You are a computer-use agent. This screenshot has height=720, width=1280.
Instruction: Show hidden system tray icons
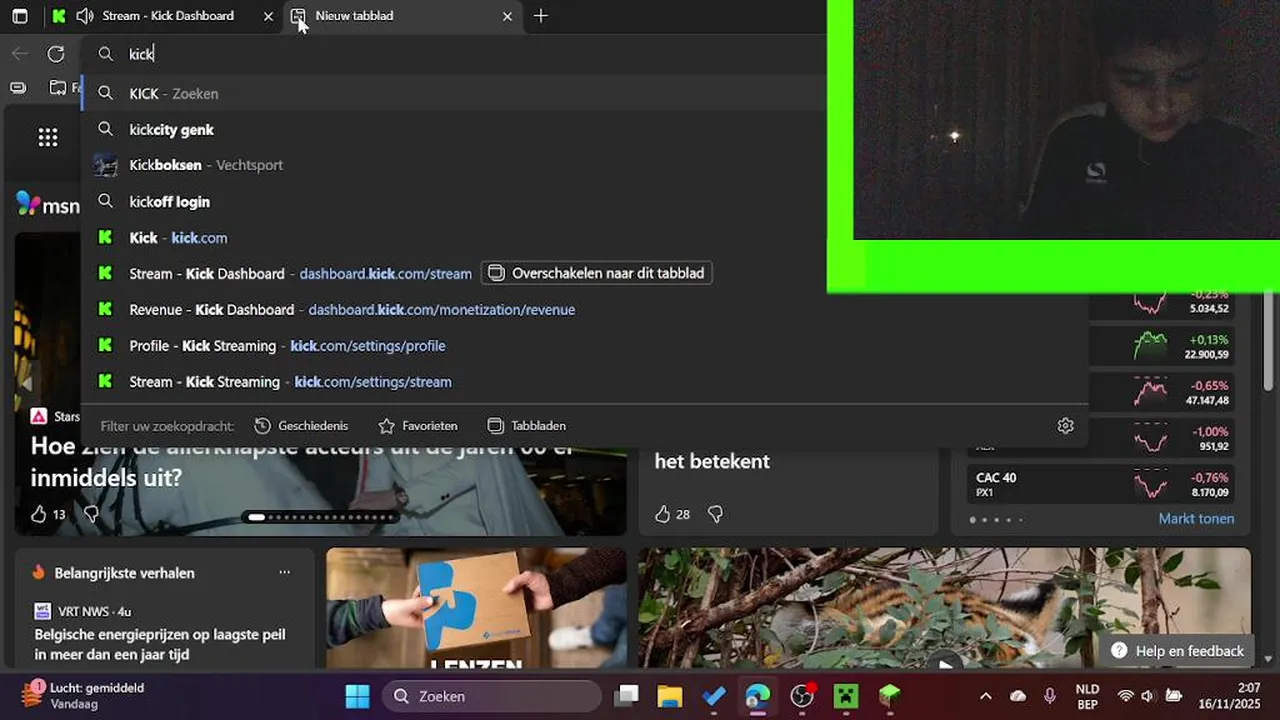point(985,696)
